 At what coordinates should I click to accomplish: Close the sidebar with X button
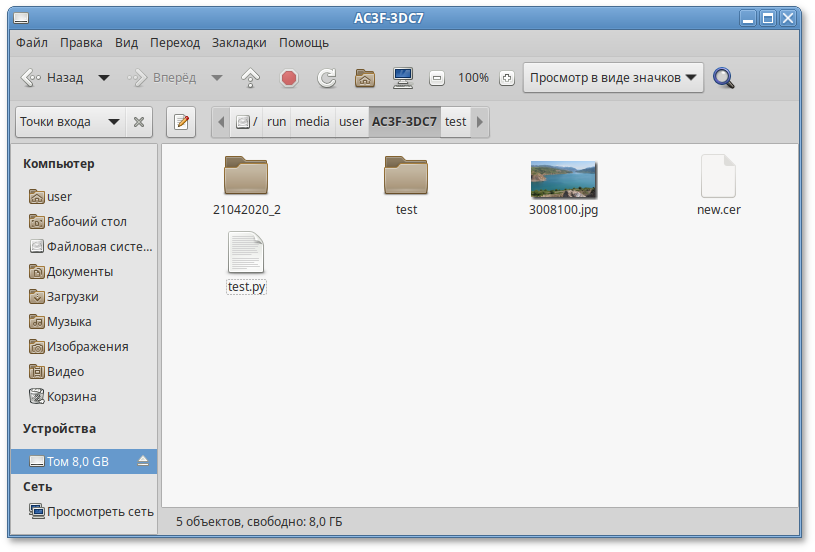click(139, 122)
